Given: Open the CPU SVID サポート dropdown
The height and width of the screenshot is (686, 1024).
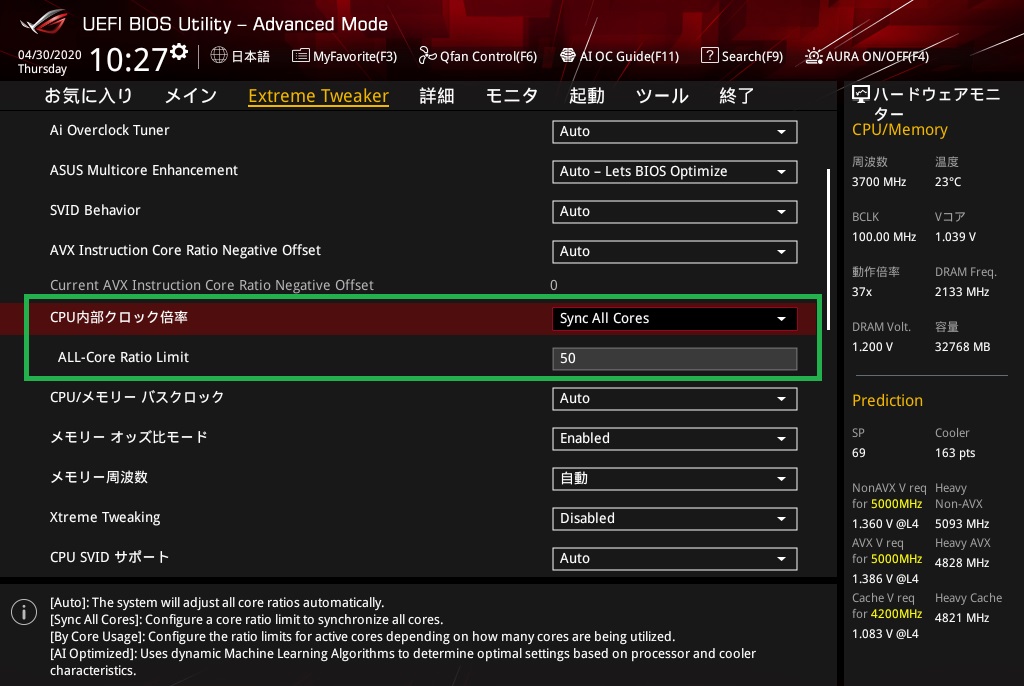Looking at the screenshot, I should pyautogui.click(x=674, y=559).
